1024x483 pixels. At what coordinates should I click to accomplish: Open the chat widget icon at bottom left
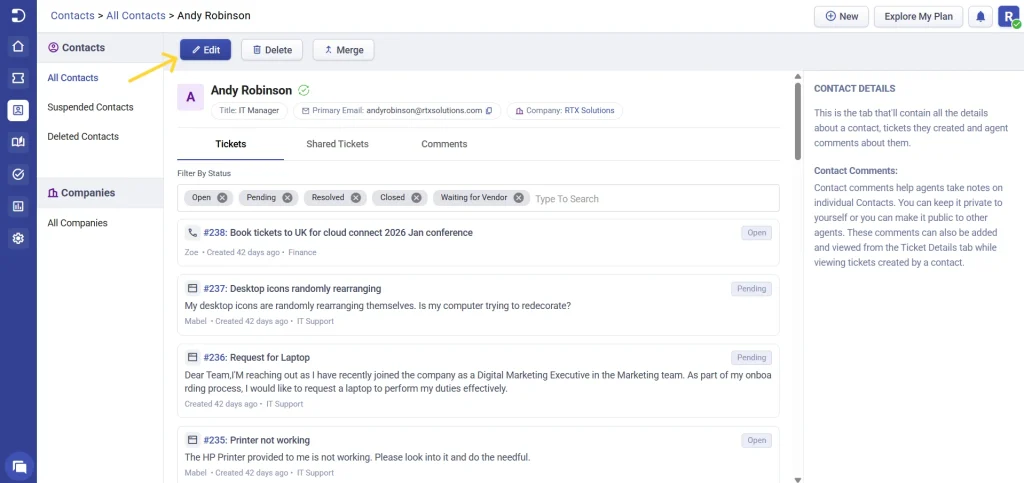19,466
